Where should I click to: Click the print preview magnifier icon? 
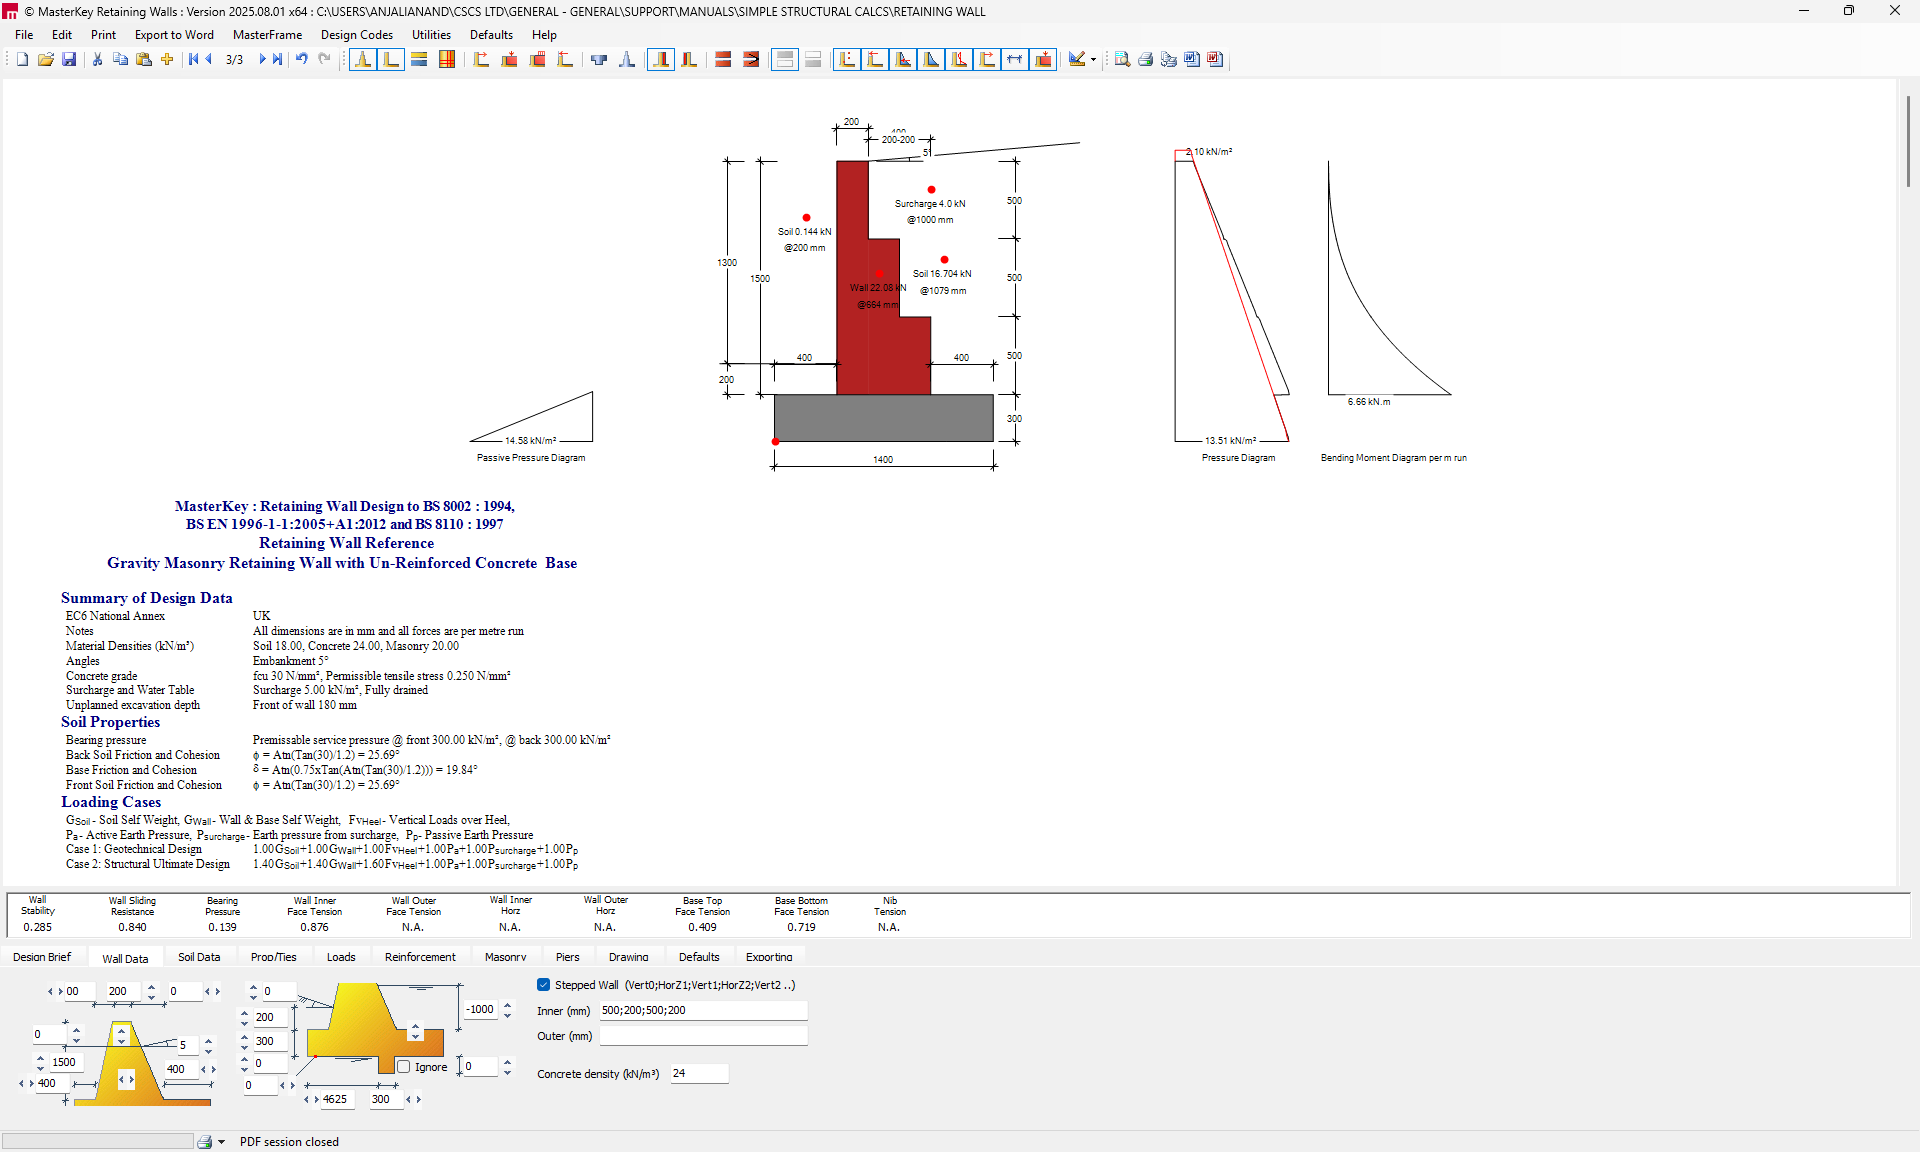point(1122,60)
